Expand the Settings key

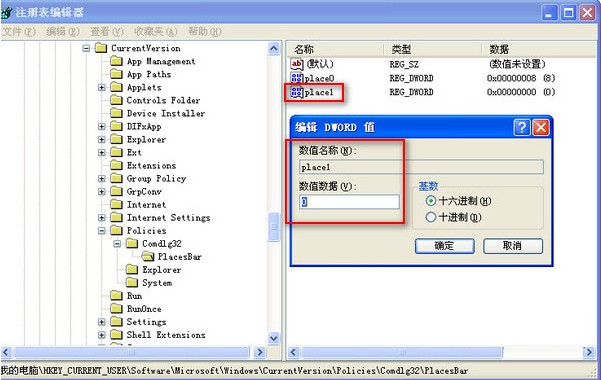pyautogui.click(x=102, y=322)
